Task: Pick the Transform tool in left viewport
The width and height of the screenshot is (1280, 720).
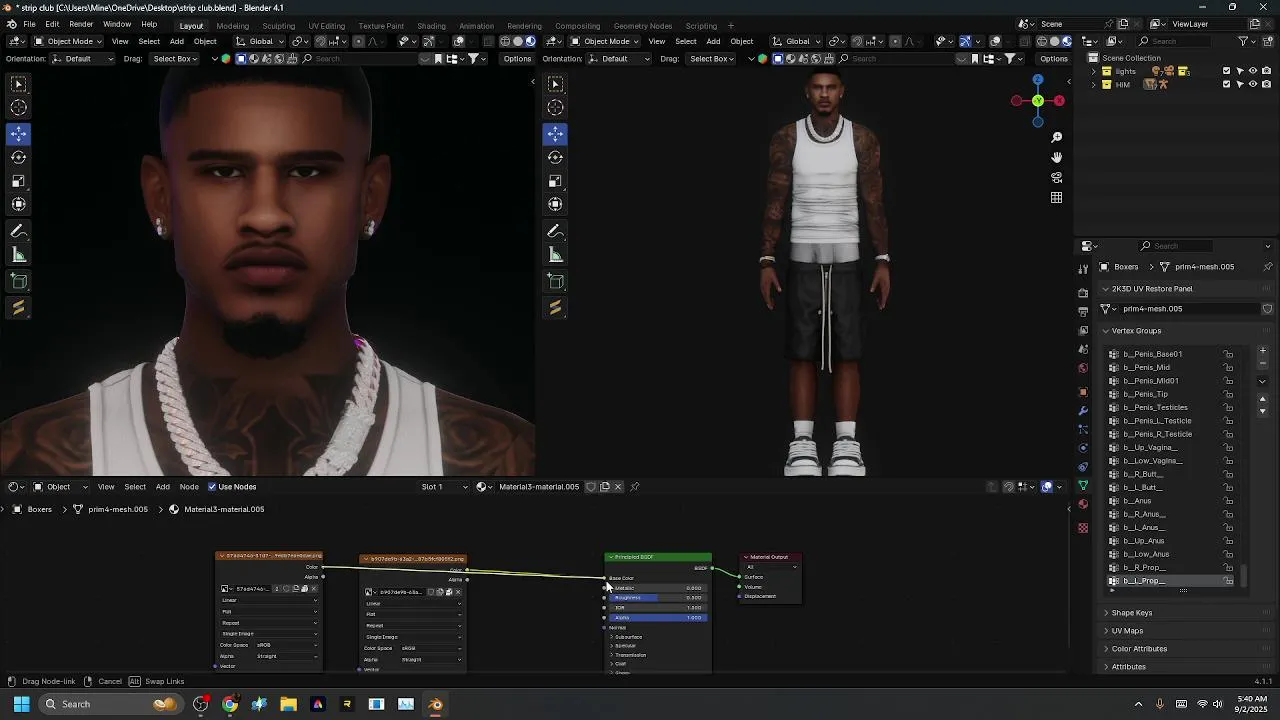Action: click(x=19, y=204)
